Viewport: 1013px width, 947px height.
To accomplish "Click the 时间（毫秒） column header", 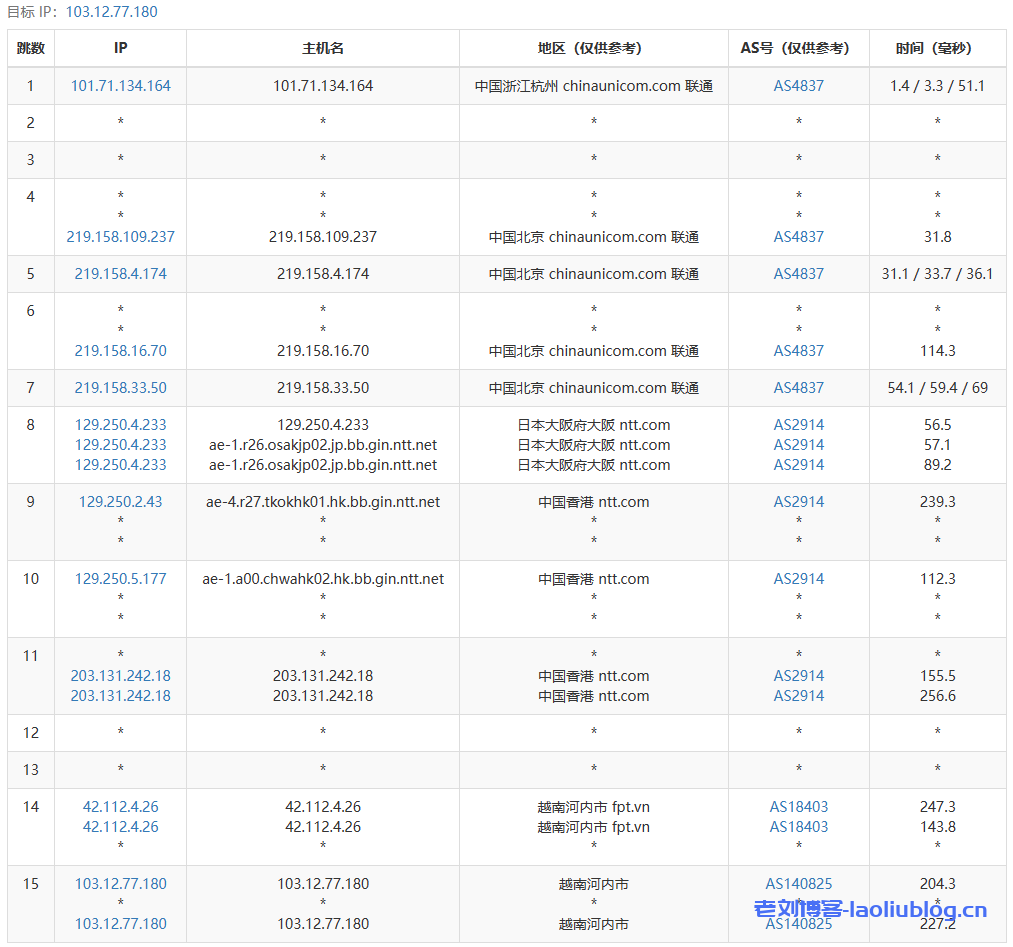I will coord(936,47).
